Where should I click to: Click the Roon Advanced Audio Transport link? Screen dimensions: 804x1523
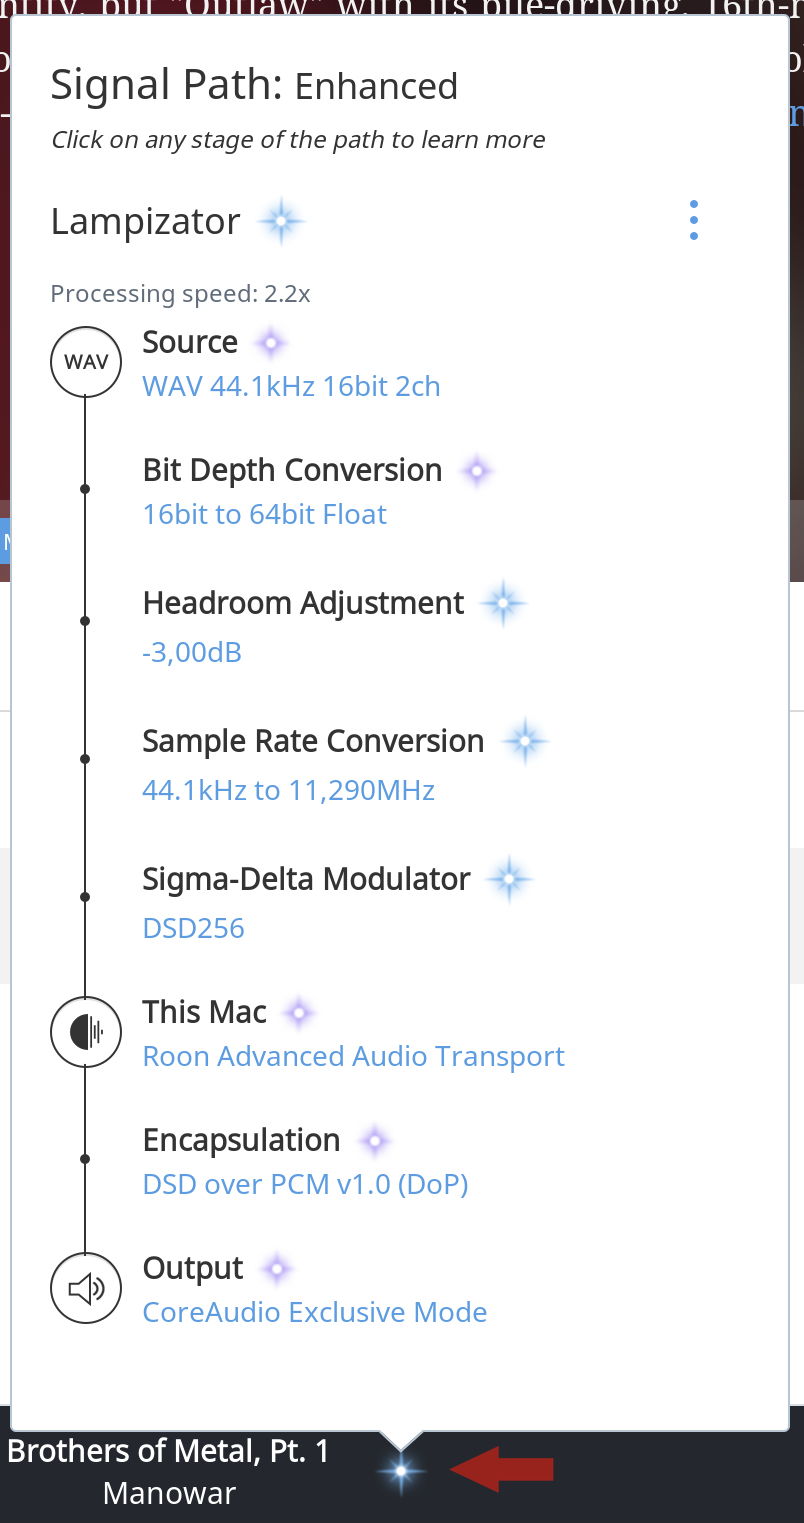pyautogui.click(x=353, y=1057)
